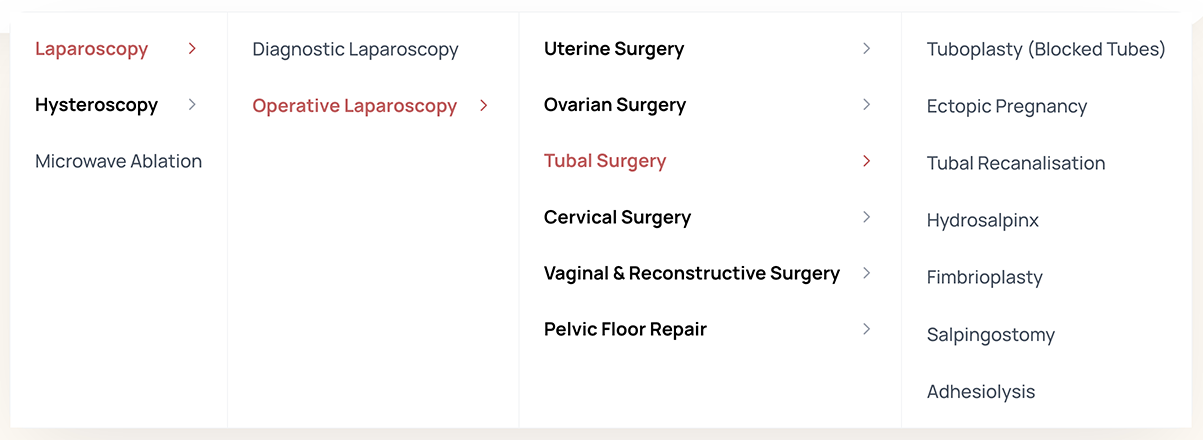This screenshot has width=1203, height=440.
Task: Expand Vaginal & Reconstructive Surgery arrow
Action: (x=867, y=273)
